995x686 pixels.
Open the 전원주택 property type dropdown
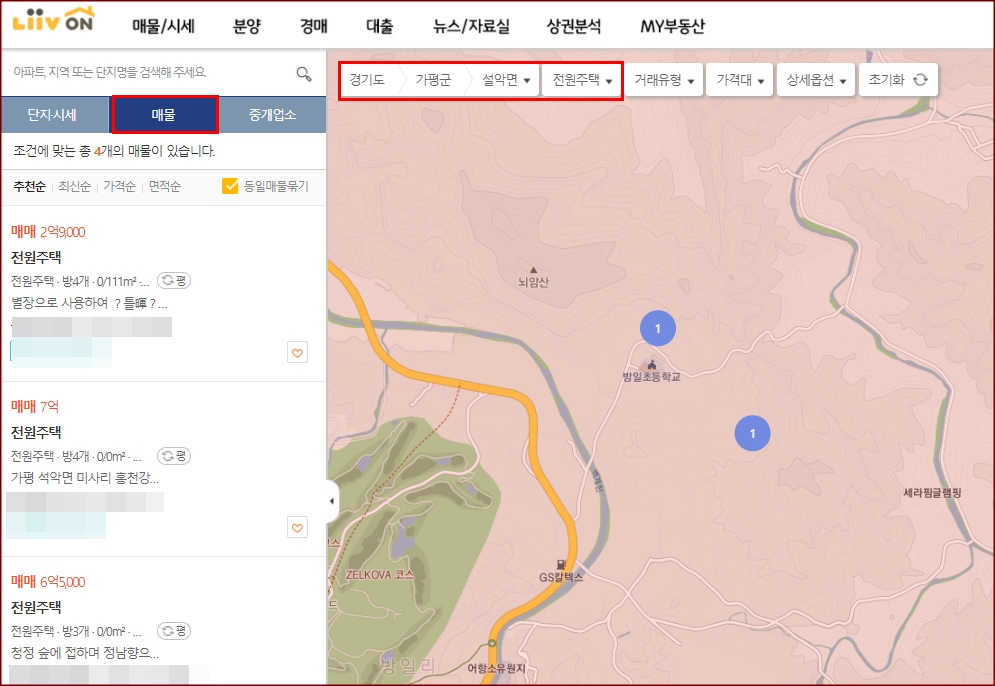pos(582,80)
